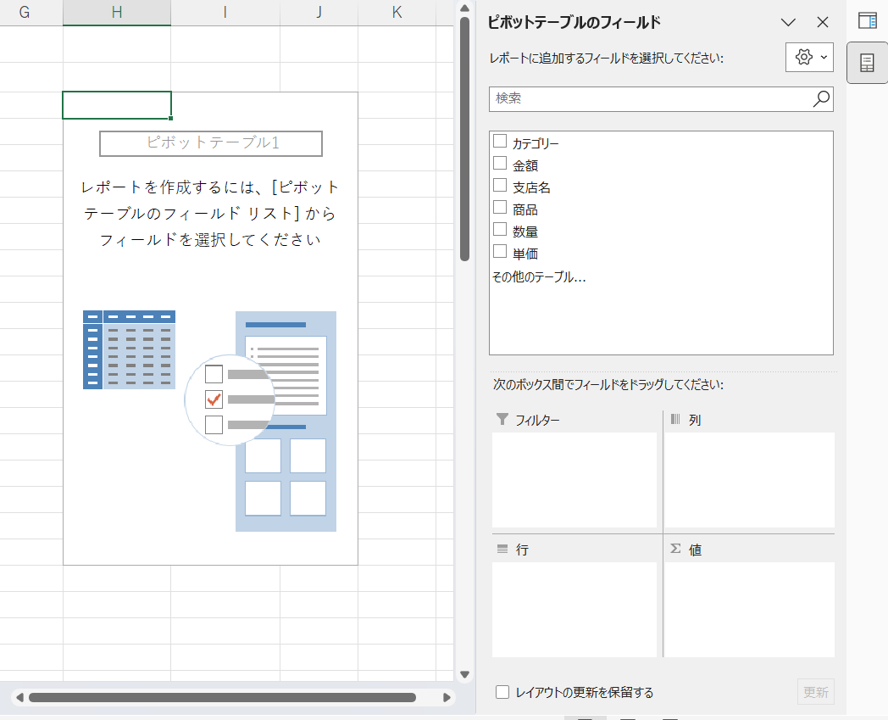Viewport: 888px width, 720px height.
Task: Open the gear tools menu for field list
Action: point(809,58)
